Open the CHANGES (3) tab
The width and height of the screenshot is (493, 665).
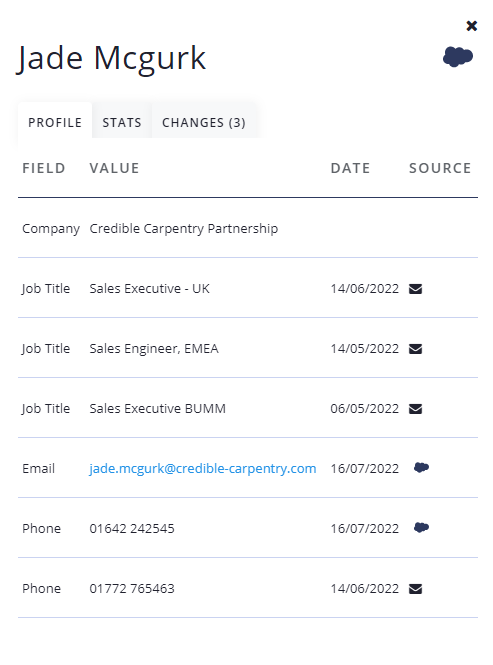tap(204, 123)
